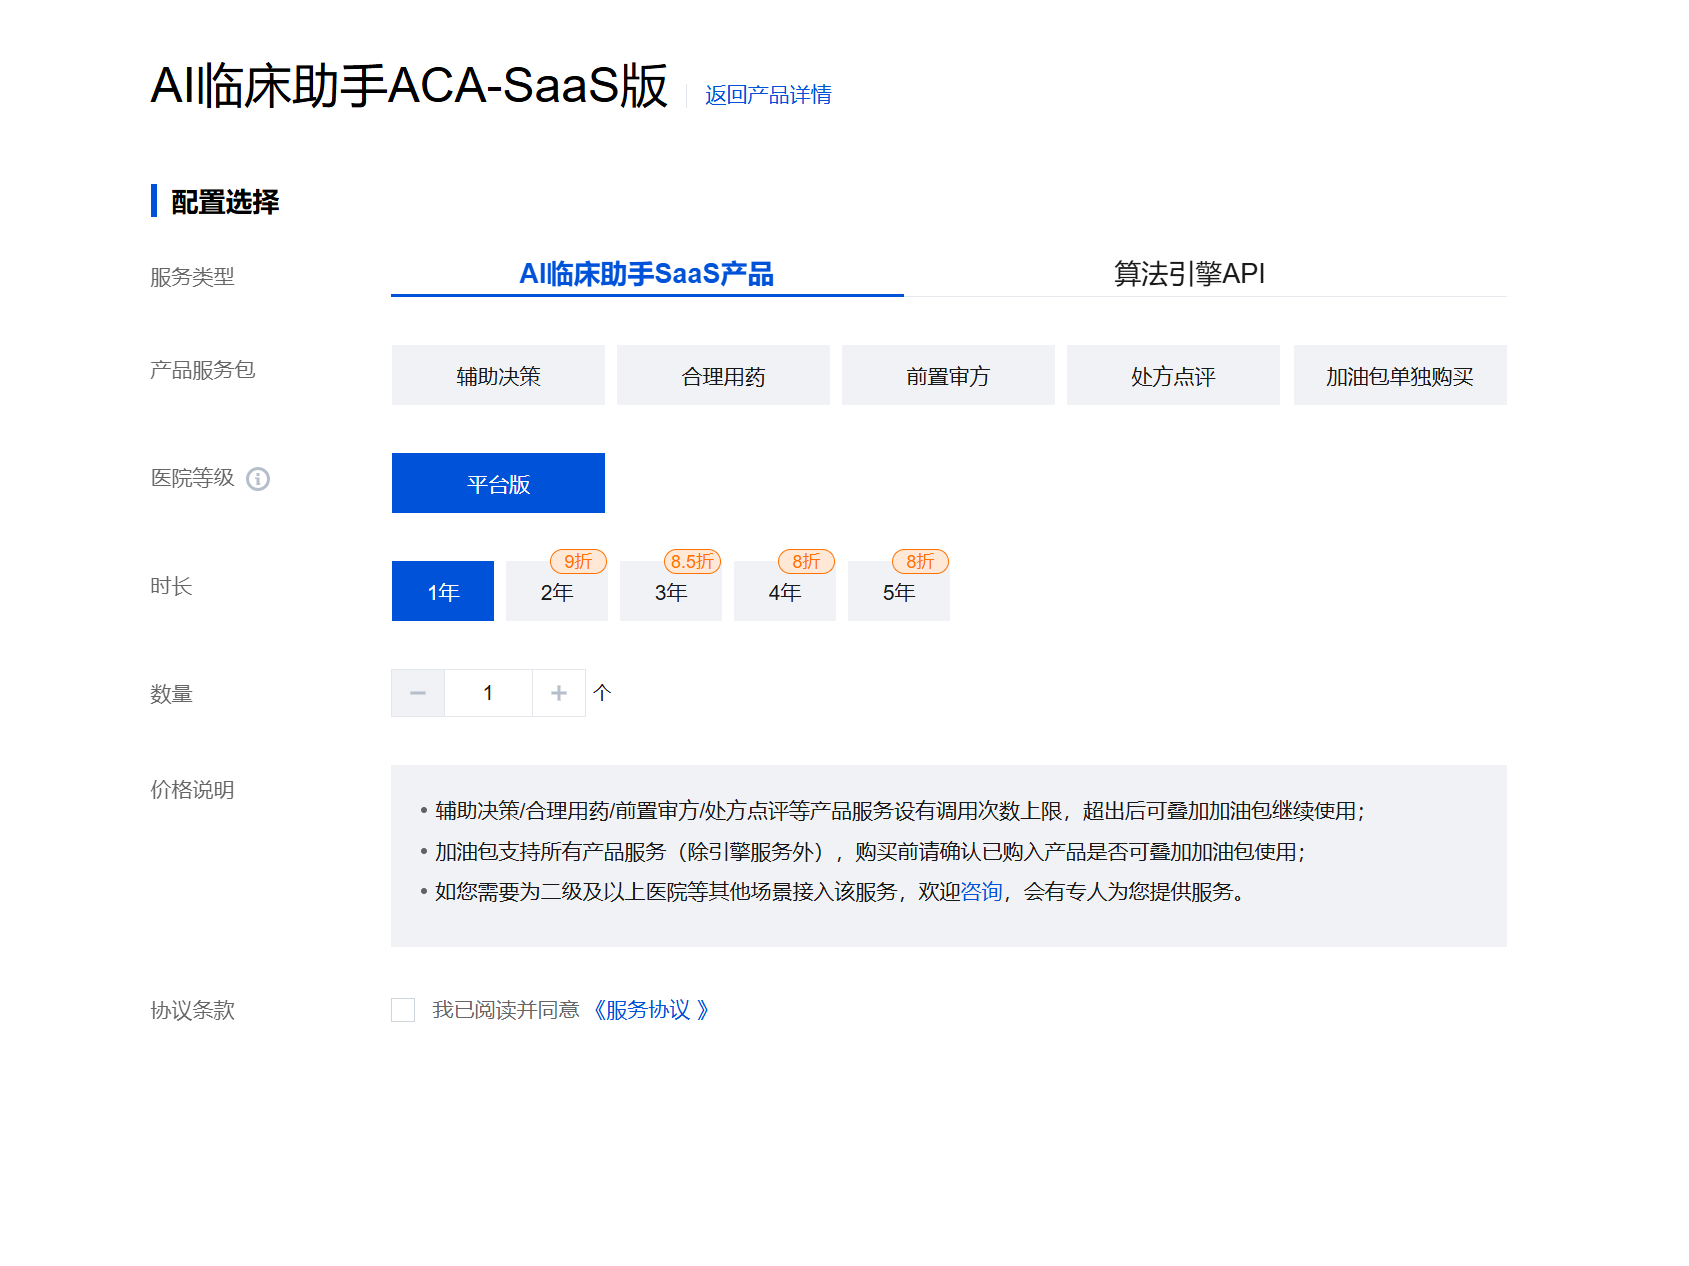Choose the 2年 duration option
1689x1266 pixels.
click(x=557, y=592)
